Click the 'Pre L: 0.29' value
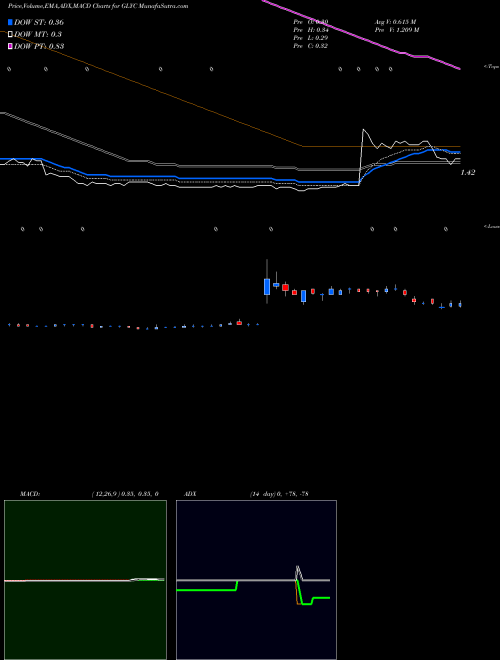The width and height of the screenshot is (500, 660). point(311,38)
